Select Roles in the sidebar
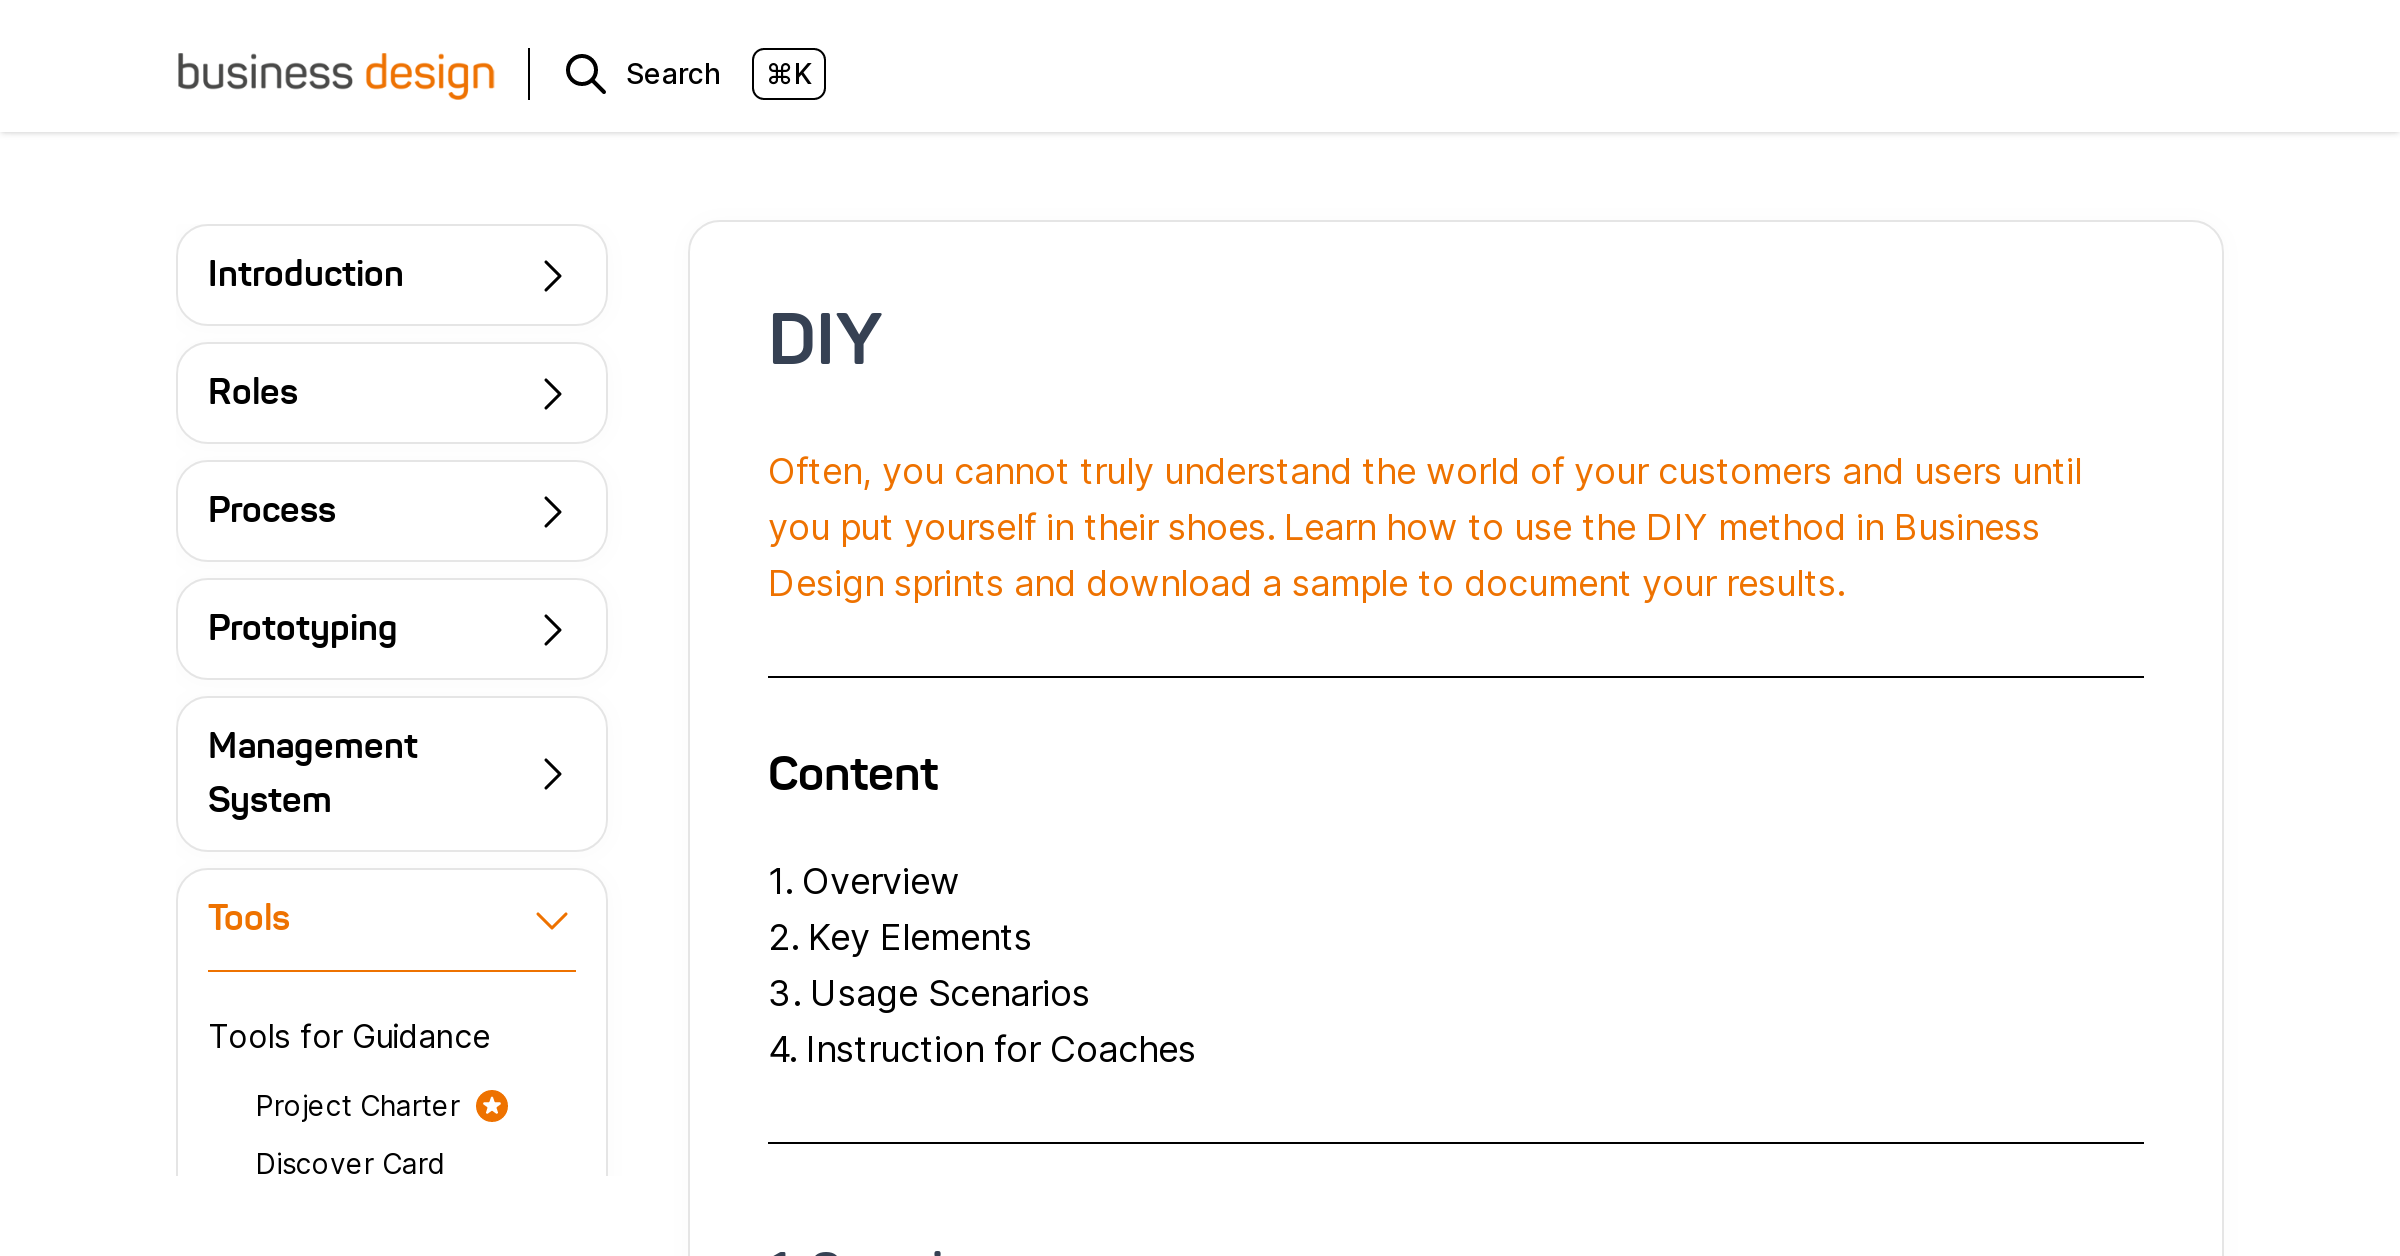Screen dimensions: 2400x1256 [x=253, y=393]
